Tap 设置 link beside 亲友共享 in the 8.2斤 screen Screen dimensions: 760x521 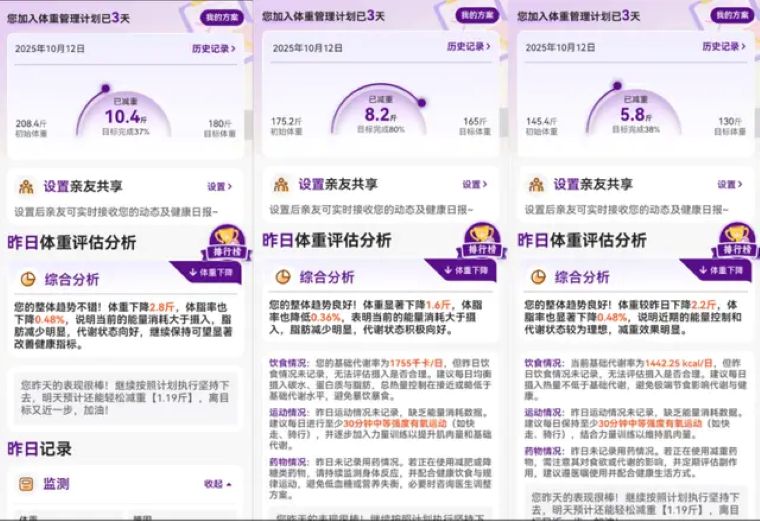(474, 185)
